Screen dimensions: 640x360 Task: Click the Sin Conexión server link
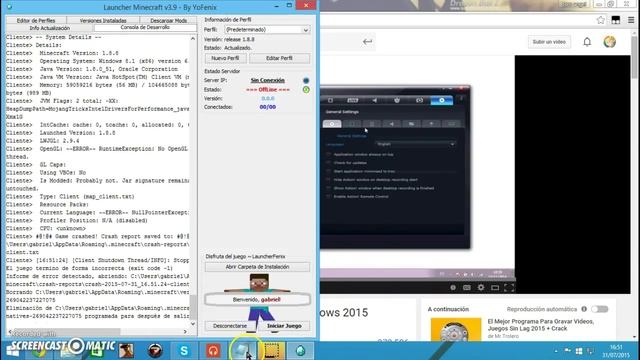[268, 80]
